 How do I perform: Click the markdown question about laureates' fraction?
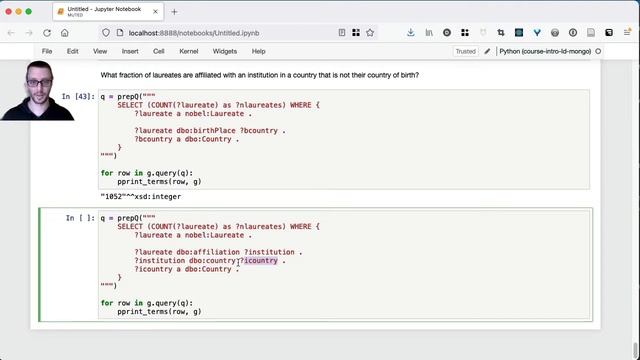(260, 75)
